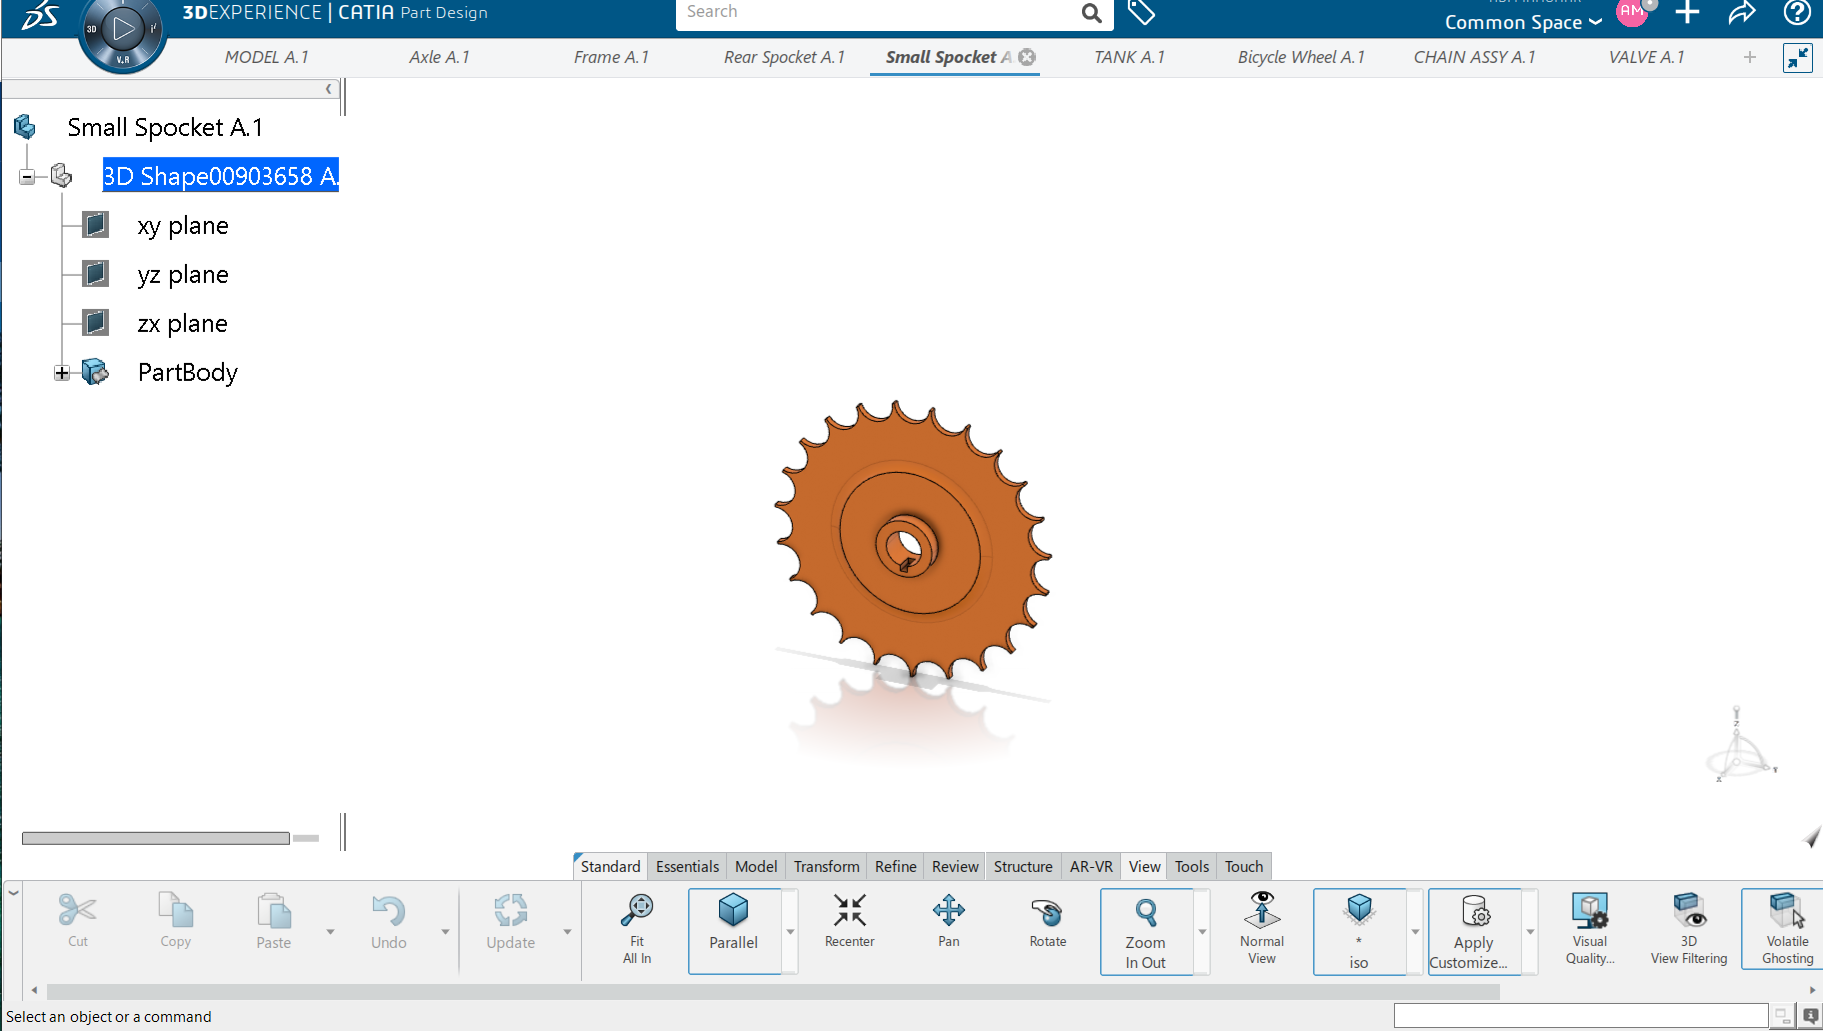Switch to the Review tab
Screen dimensions: 1823x1031
point(955,867)
